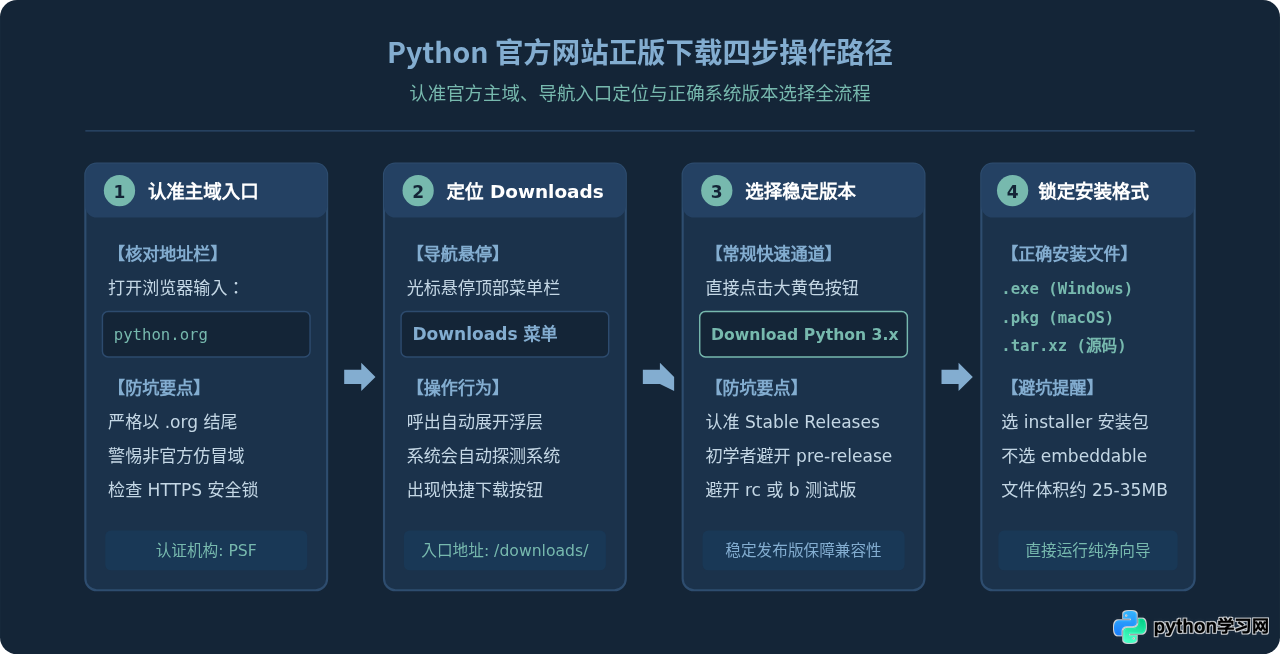The image size is (1280, 655).
Task: Click the title "Python 官方网站正版下载四步操作路径"
Action: [639, 53]
